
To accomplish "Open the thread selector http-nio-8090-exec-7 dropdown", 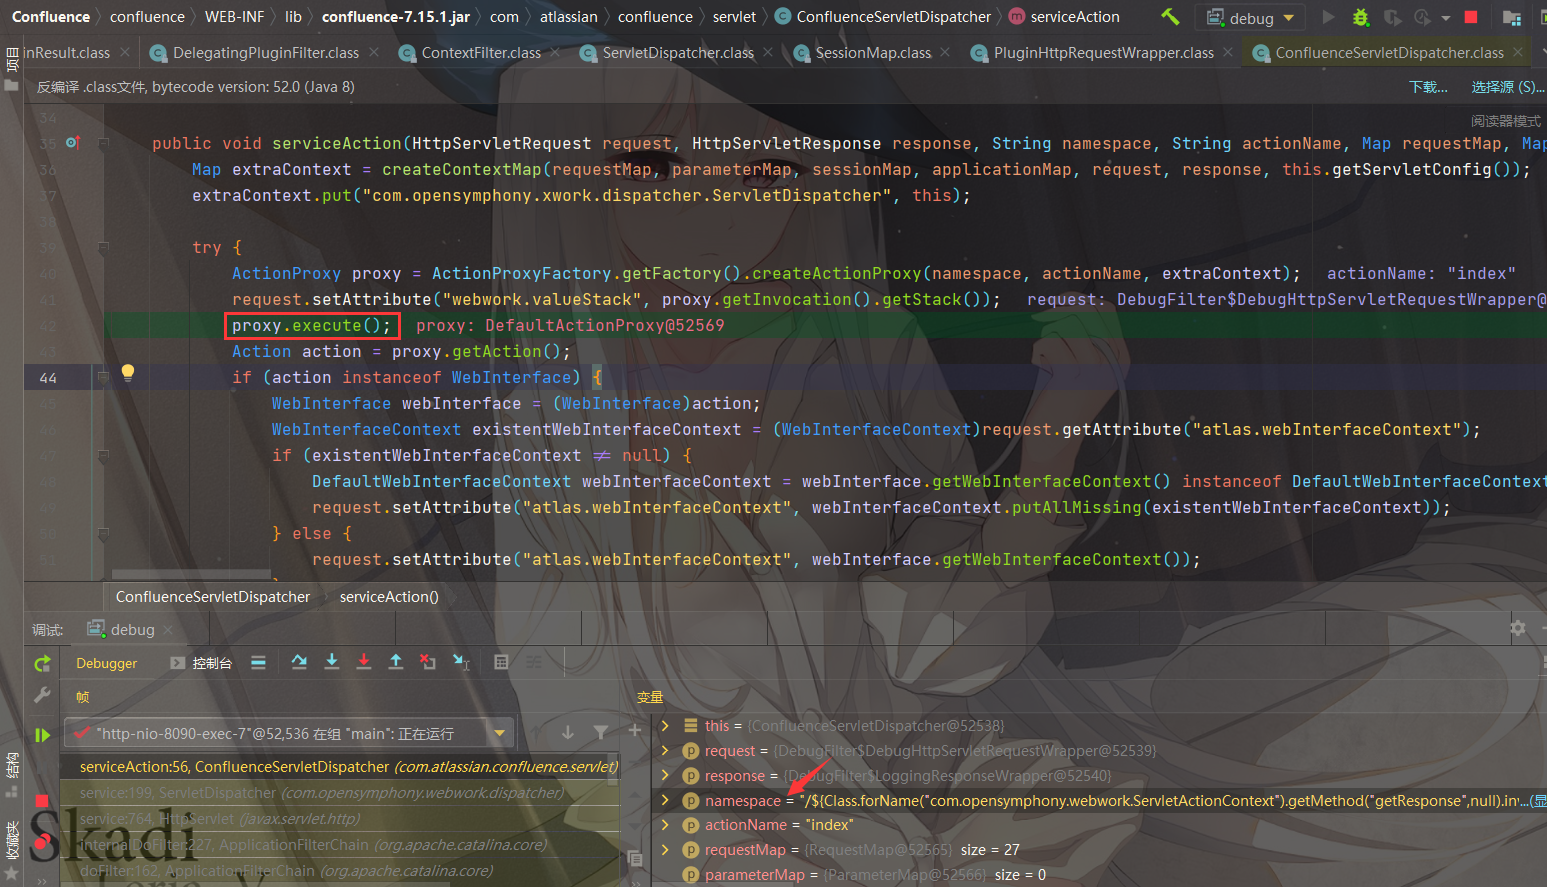I will click(x=289, y=733).
